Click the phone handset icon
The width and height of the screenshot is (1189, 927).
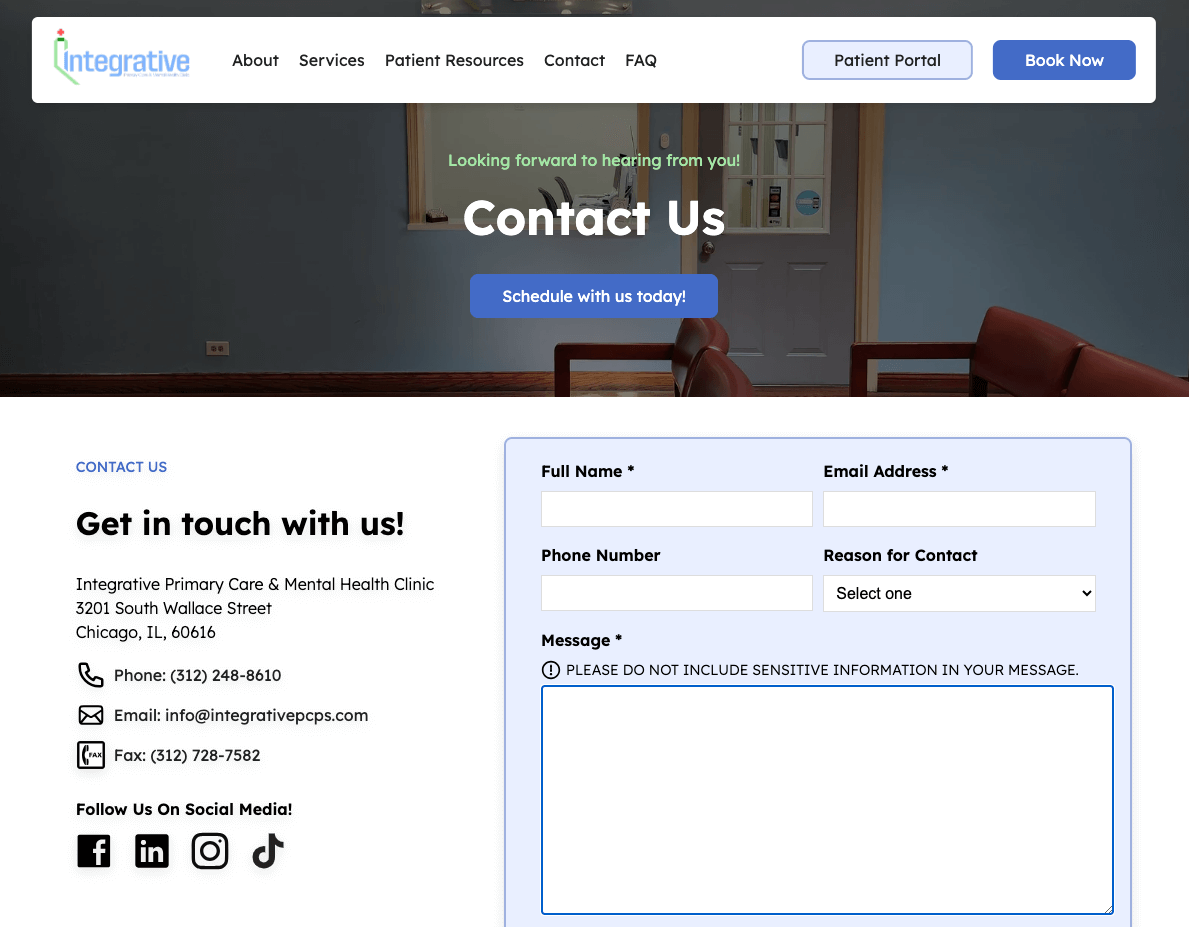click(x=91, y=675)
